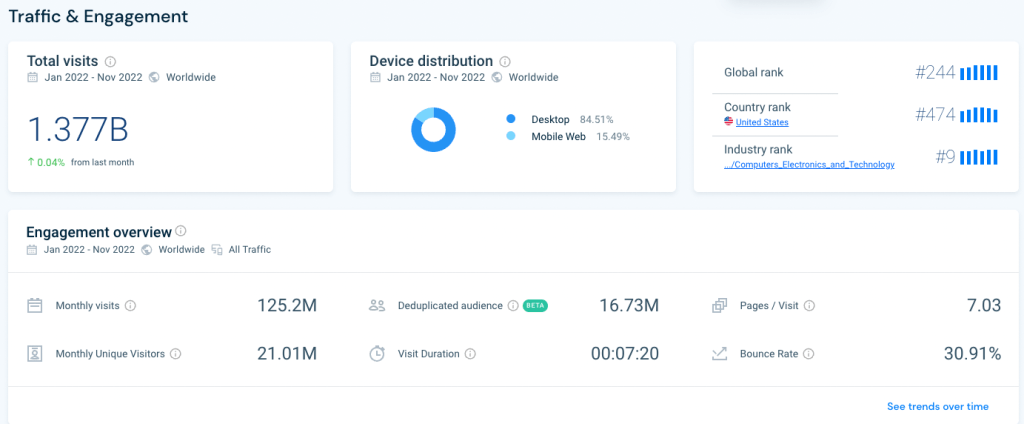Click the info icon next to Pages / Visit
Screen dimensions: 1024x424
pyautogui.click(x=809, y=305)
